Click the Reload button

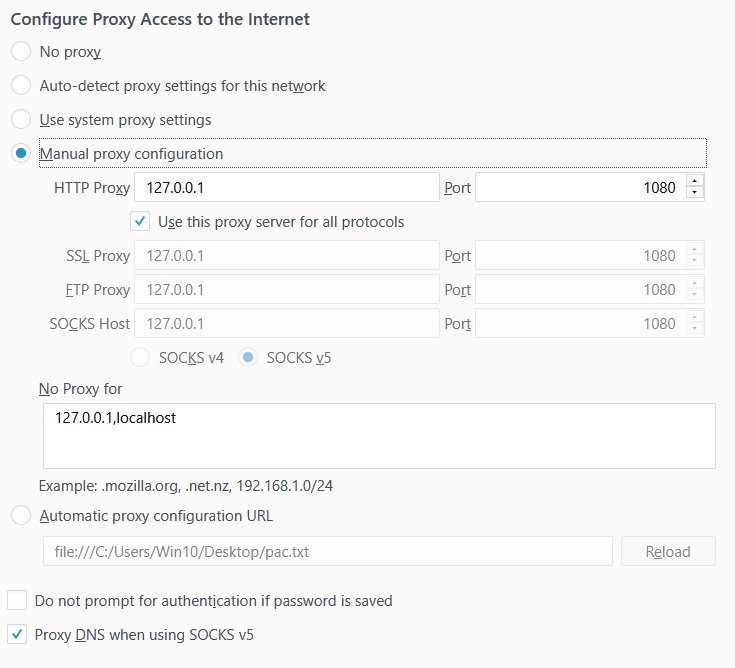pyautogui.click(x=668, y=551)
